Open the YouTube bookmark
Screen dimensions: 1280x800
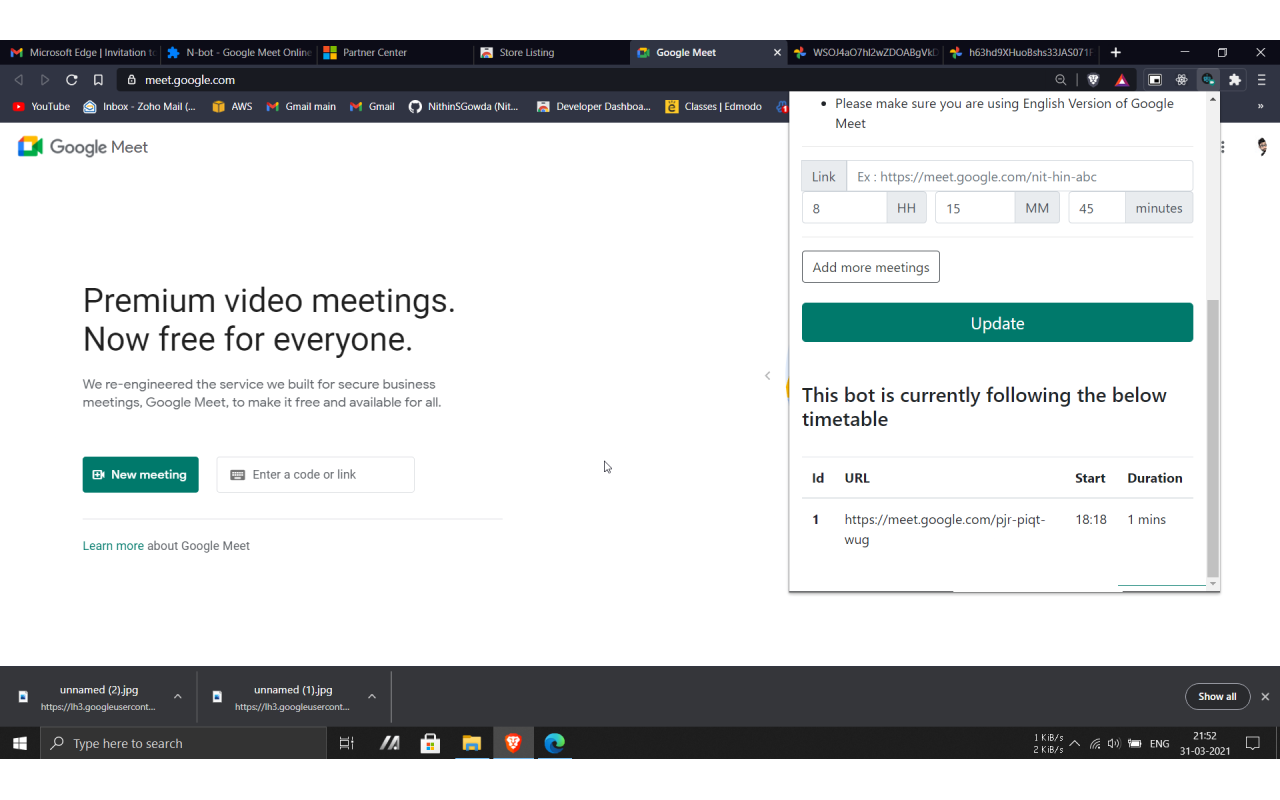point(41,106)
